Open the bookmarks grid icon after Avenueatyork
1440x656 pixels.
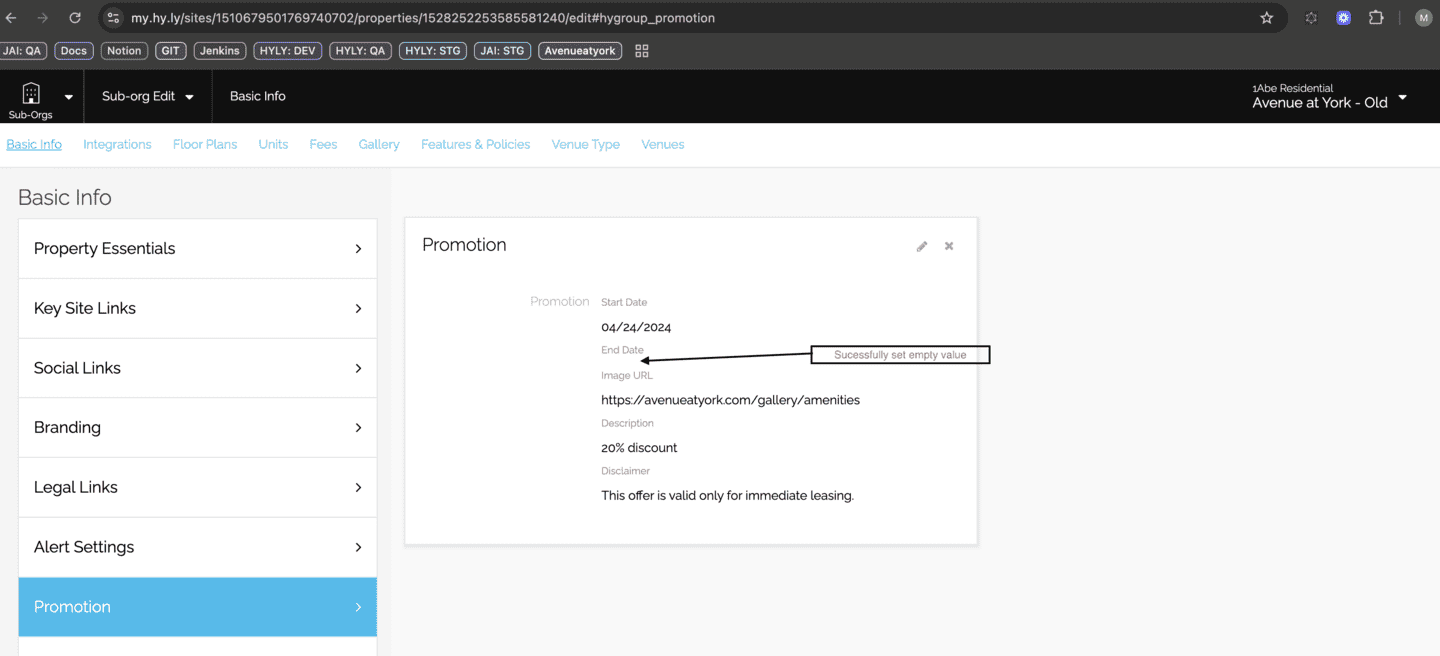642,51
